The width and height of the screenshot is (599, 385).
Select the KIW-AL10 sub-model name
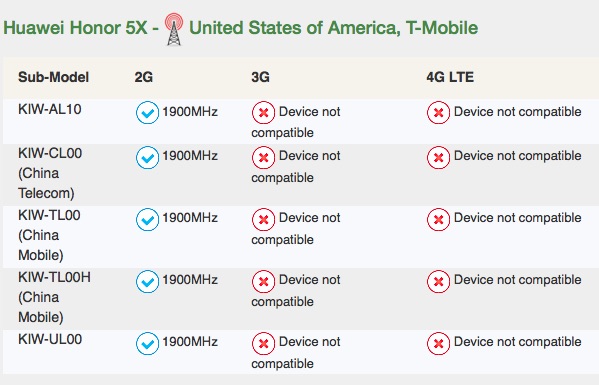50,110
